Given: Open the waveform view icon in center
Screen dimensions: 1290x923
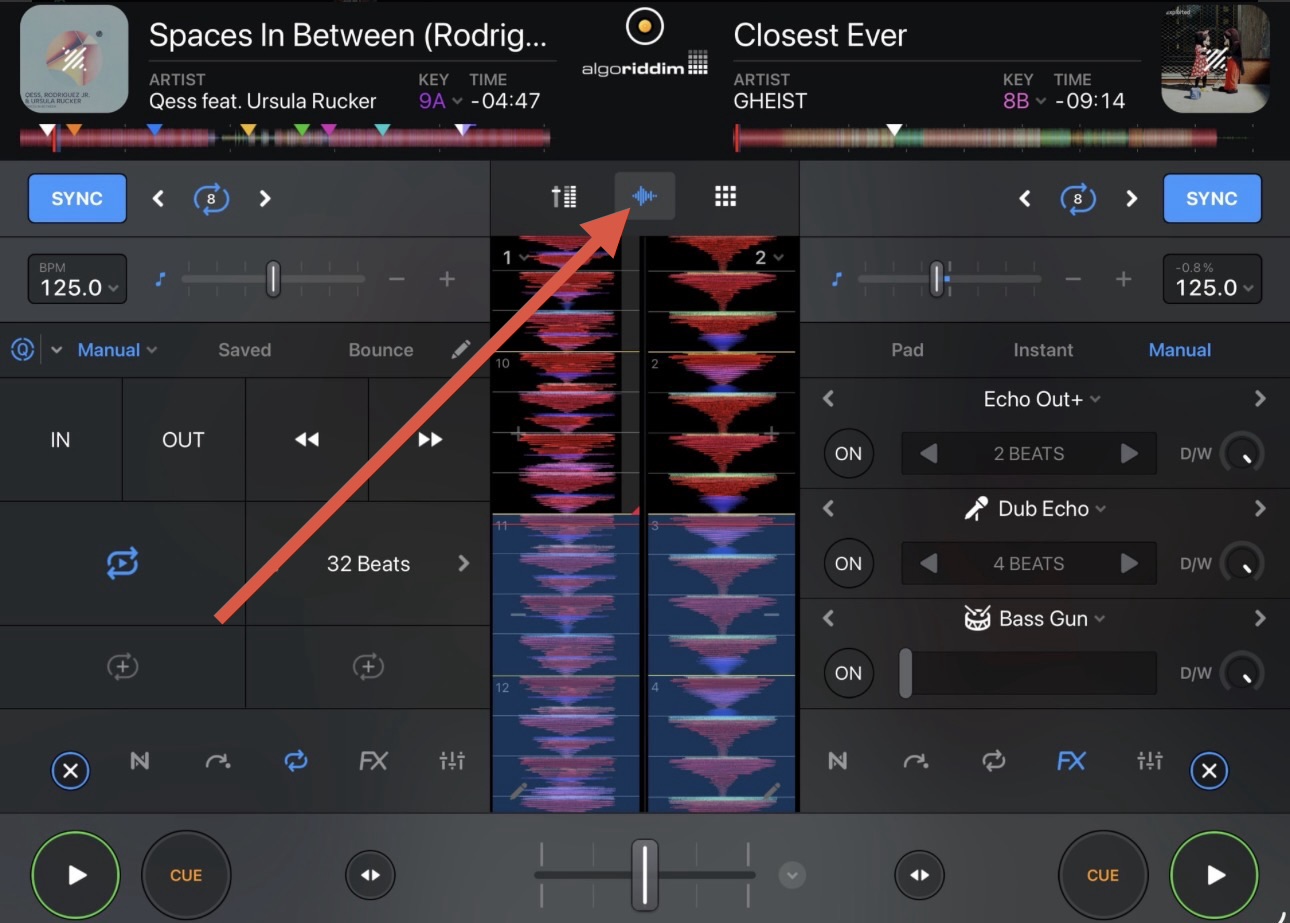Looking at the screenshot, I should tap(645, 196).
